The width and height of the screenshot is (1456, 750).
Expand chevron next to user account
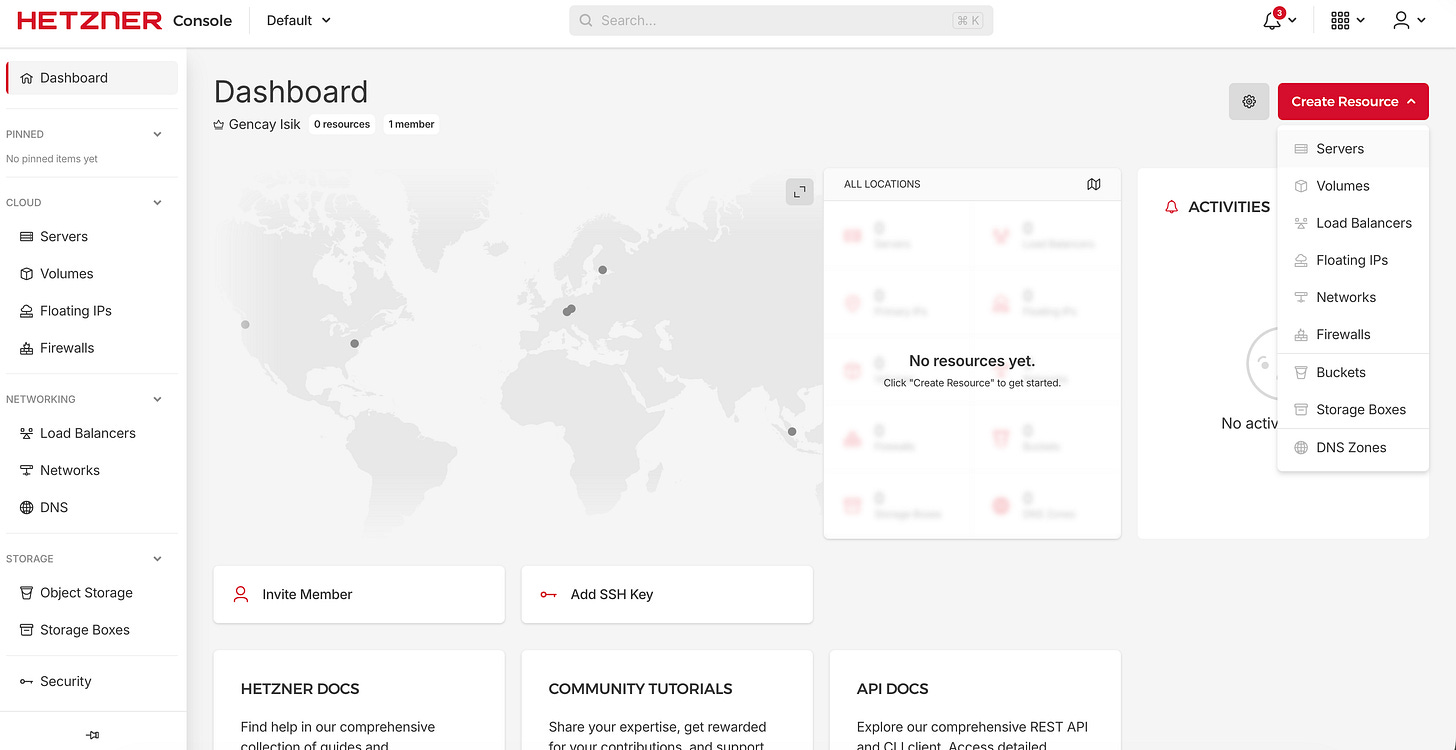click(x=1421, y=20)
